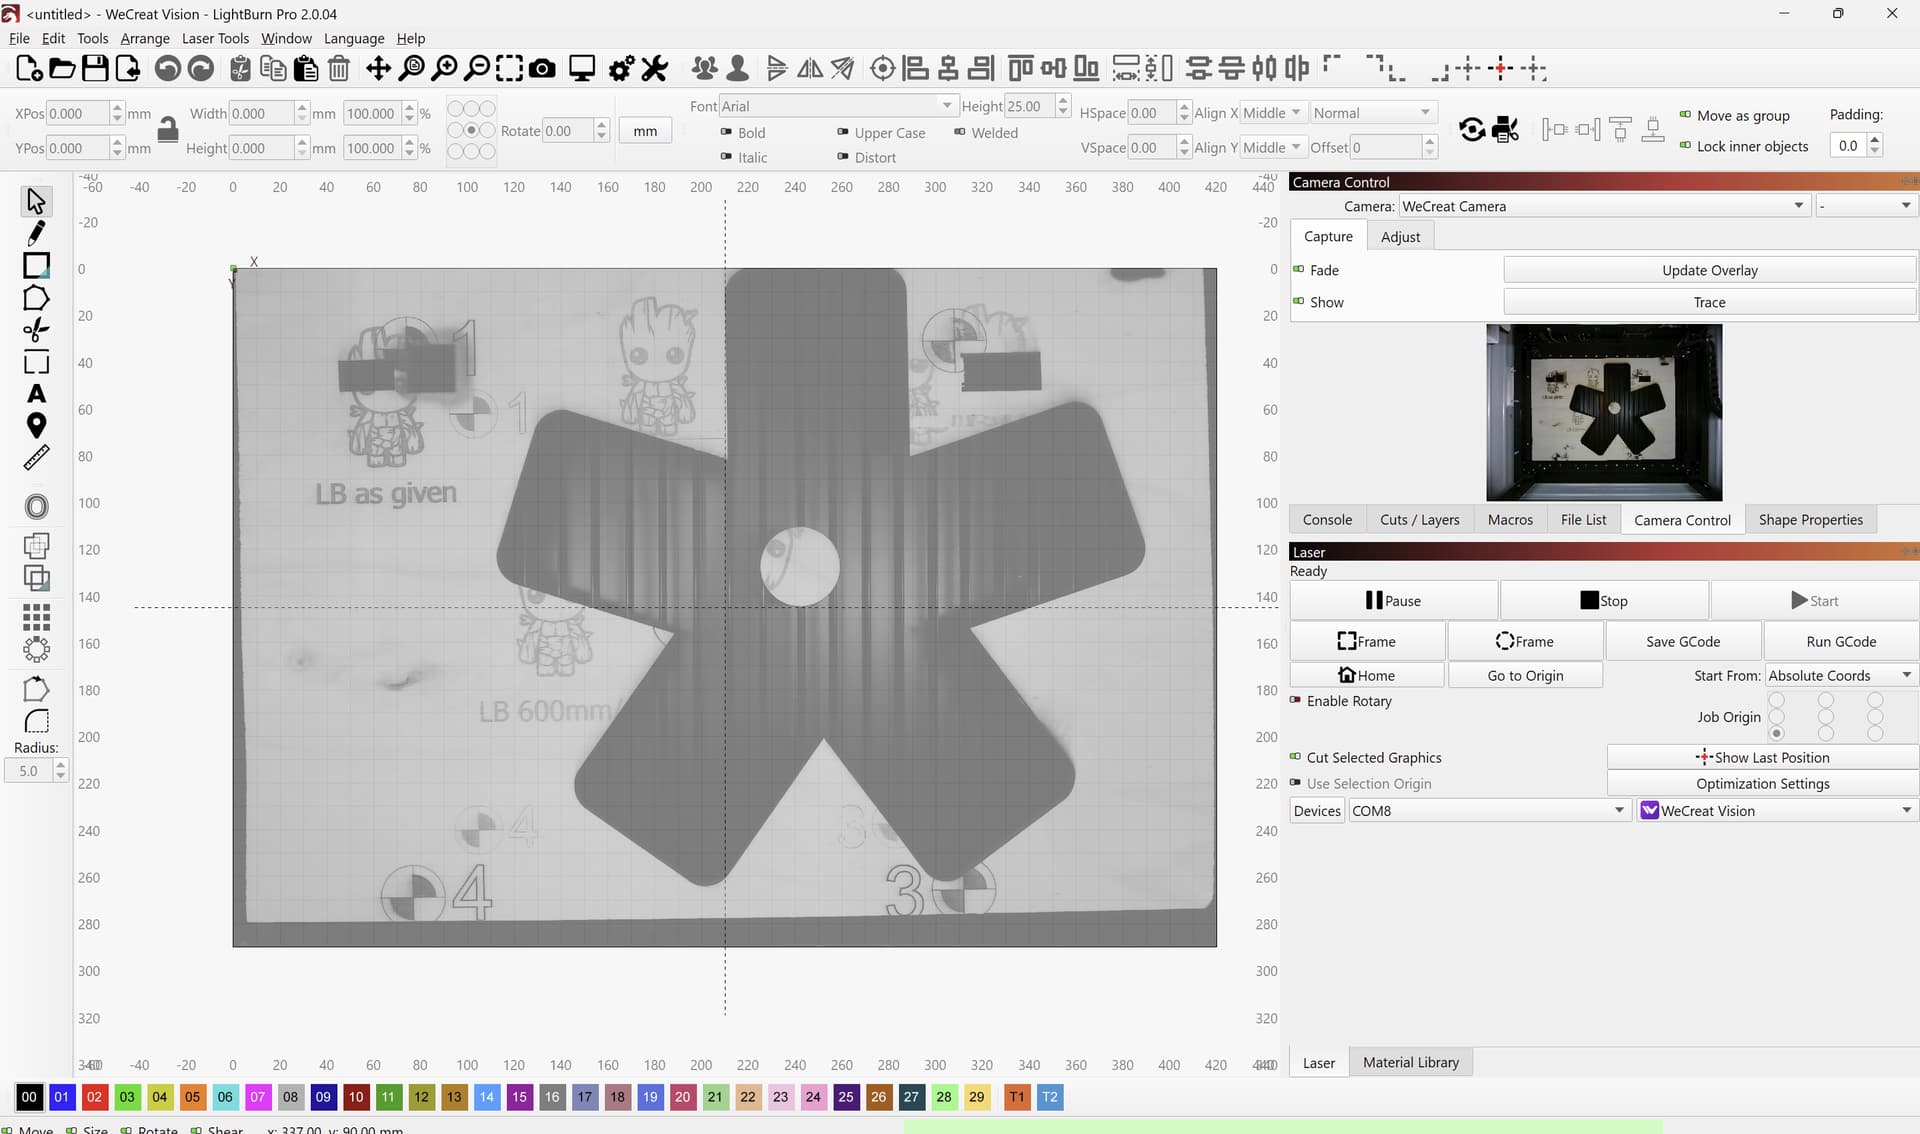Viewport: 1920px width, 1134px height.
Task: Click the Save Project floppy icon
Action: tap(95, 69)
